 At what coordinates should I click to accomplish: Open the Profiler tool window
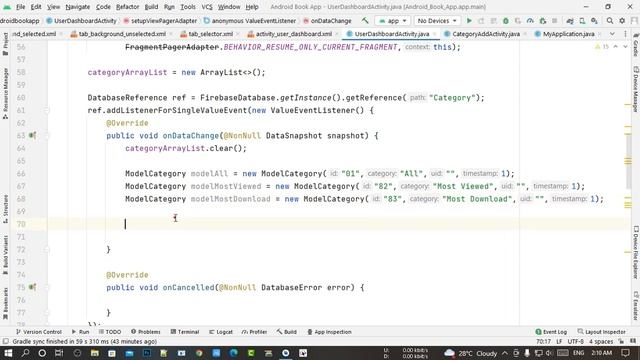(255, 332)
